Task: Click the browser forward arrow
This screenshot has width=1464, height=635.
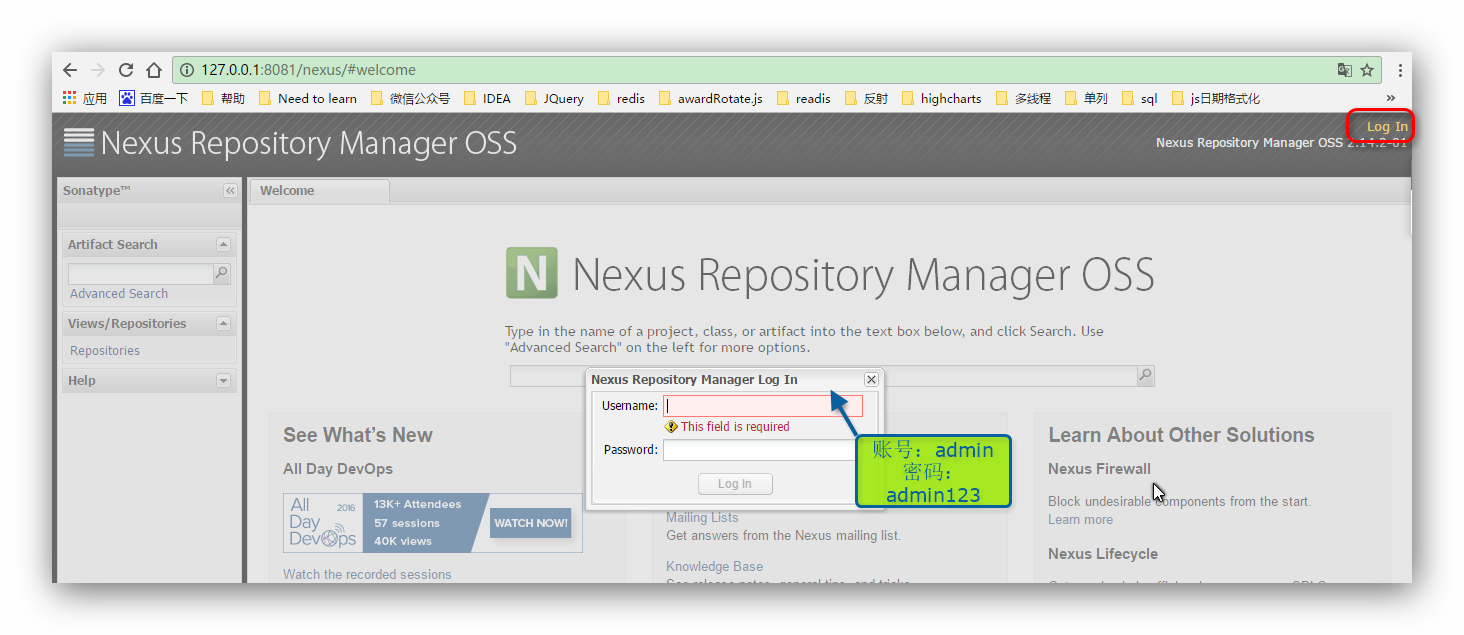Action: tap(98, 70)
